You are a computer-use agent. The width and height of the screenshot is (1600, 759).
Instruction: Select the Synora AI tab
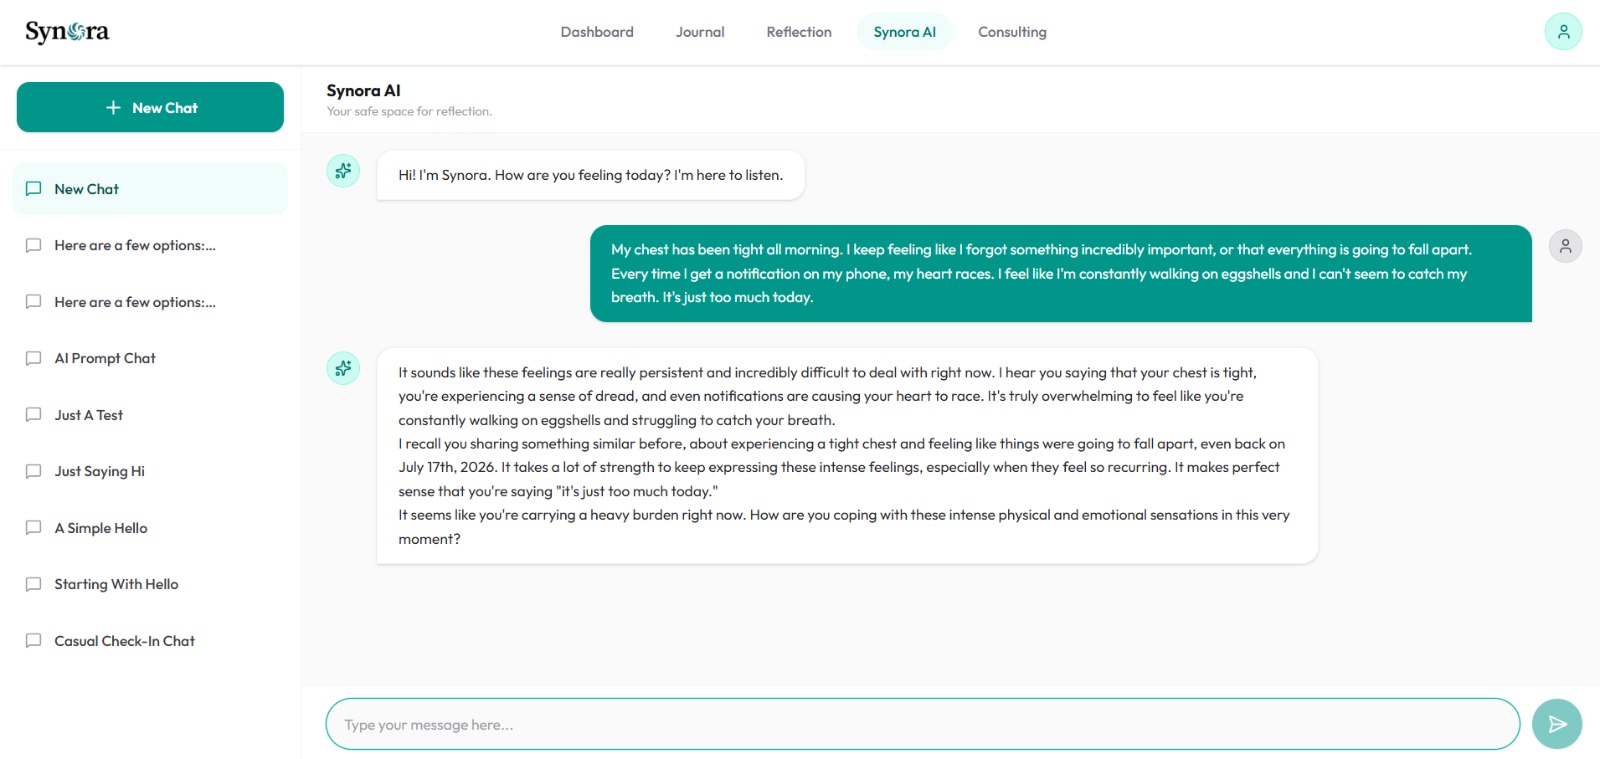pos(905,32)
